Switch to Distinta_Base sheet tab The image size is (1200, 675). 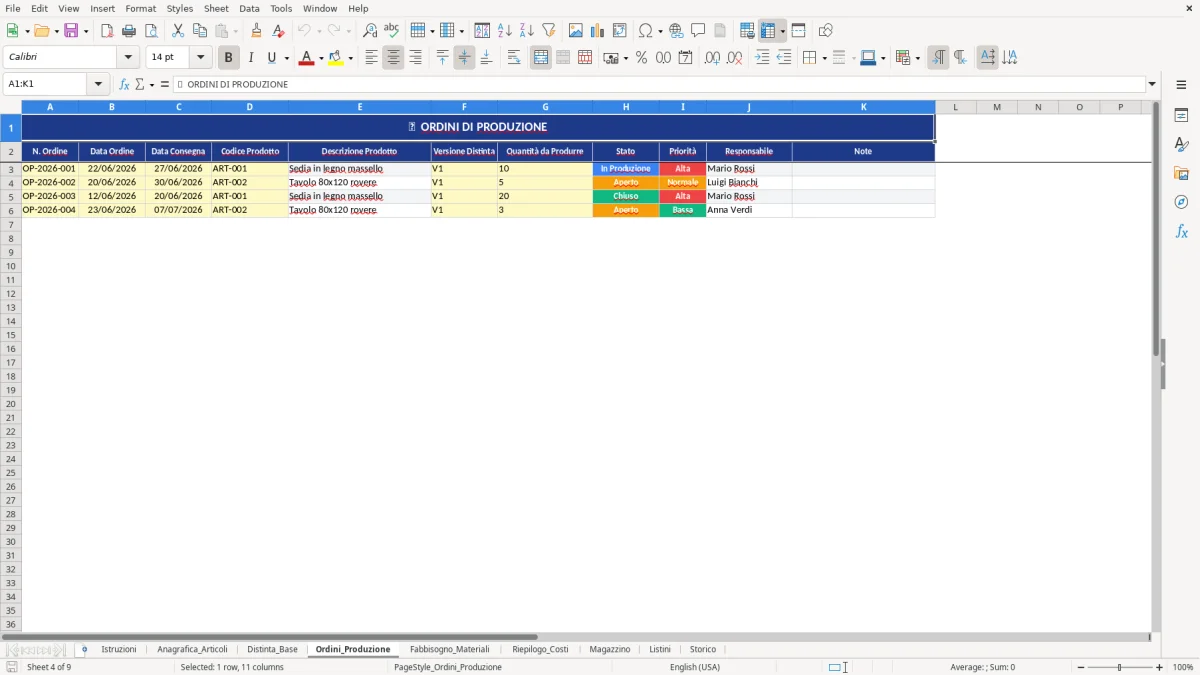point(272,649)
